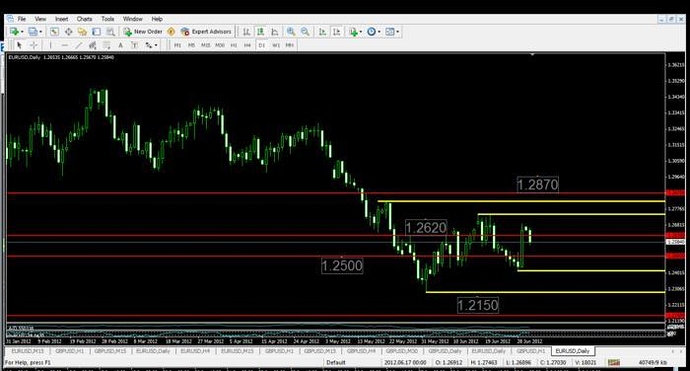
Task: Select the trendline drawing tool
Action: (79, 45)
